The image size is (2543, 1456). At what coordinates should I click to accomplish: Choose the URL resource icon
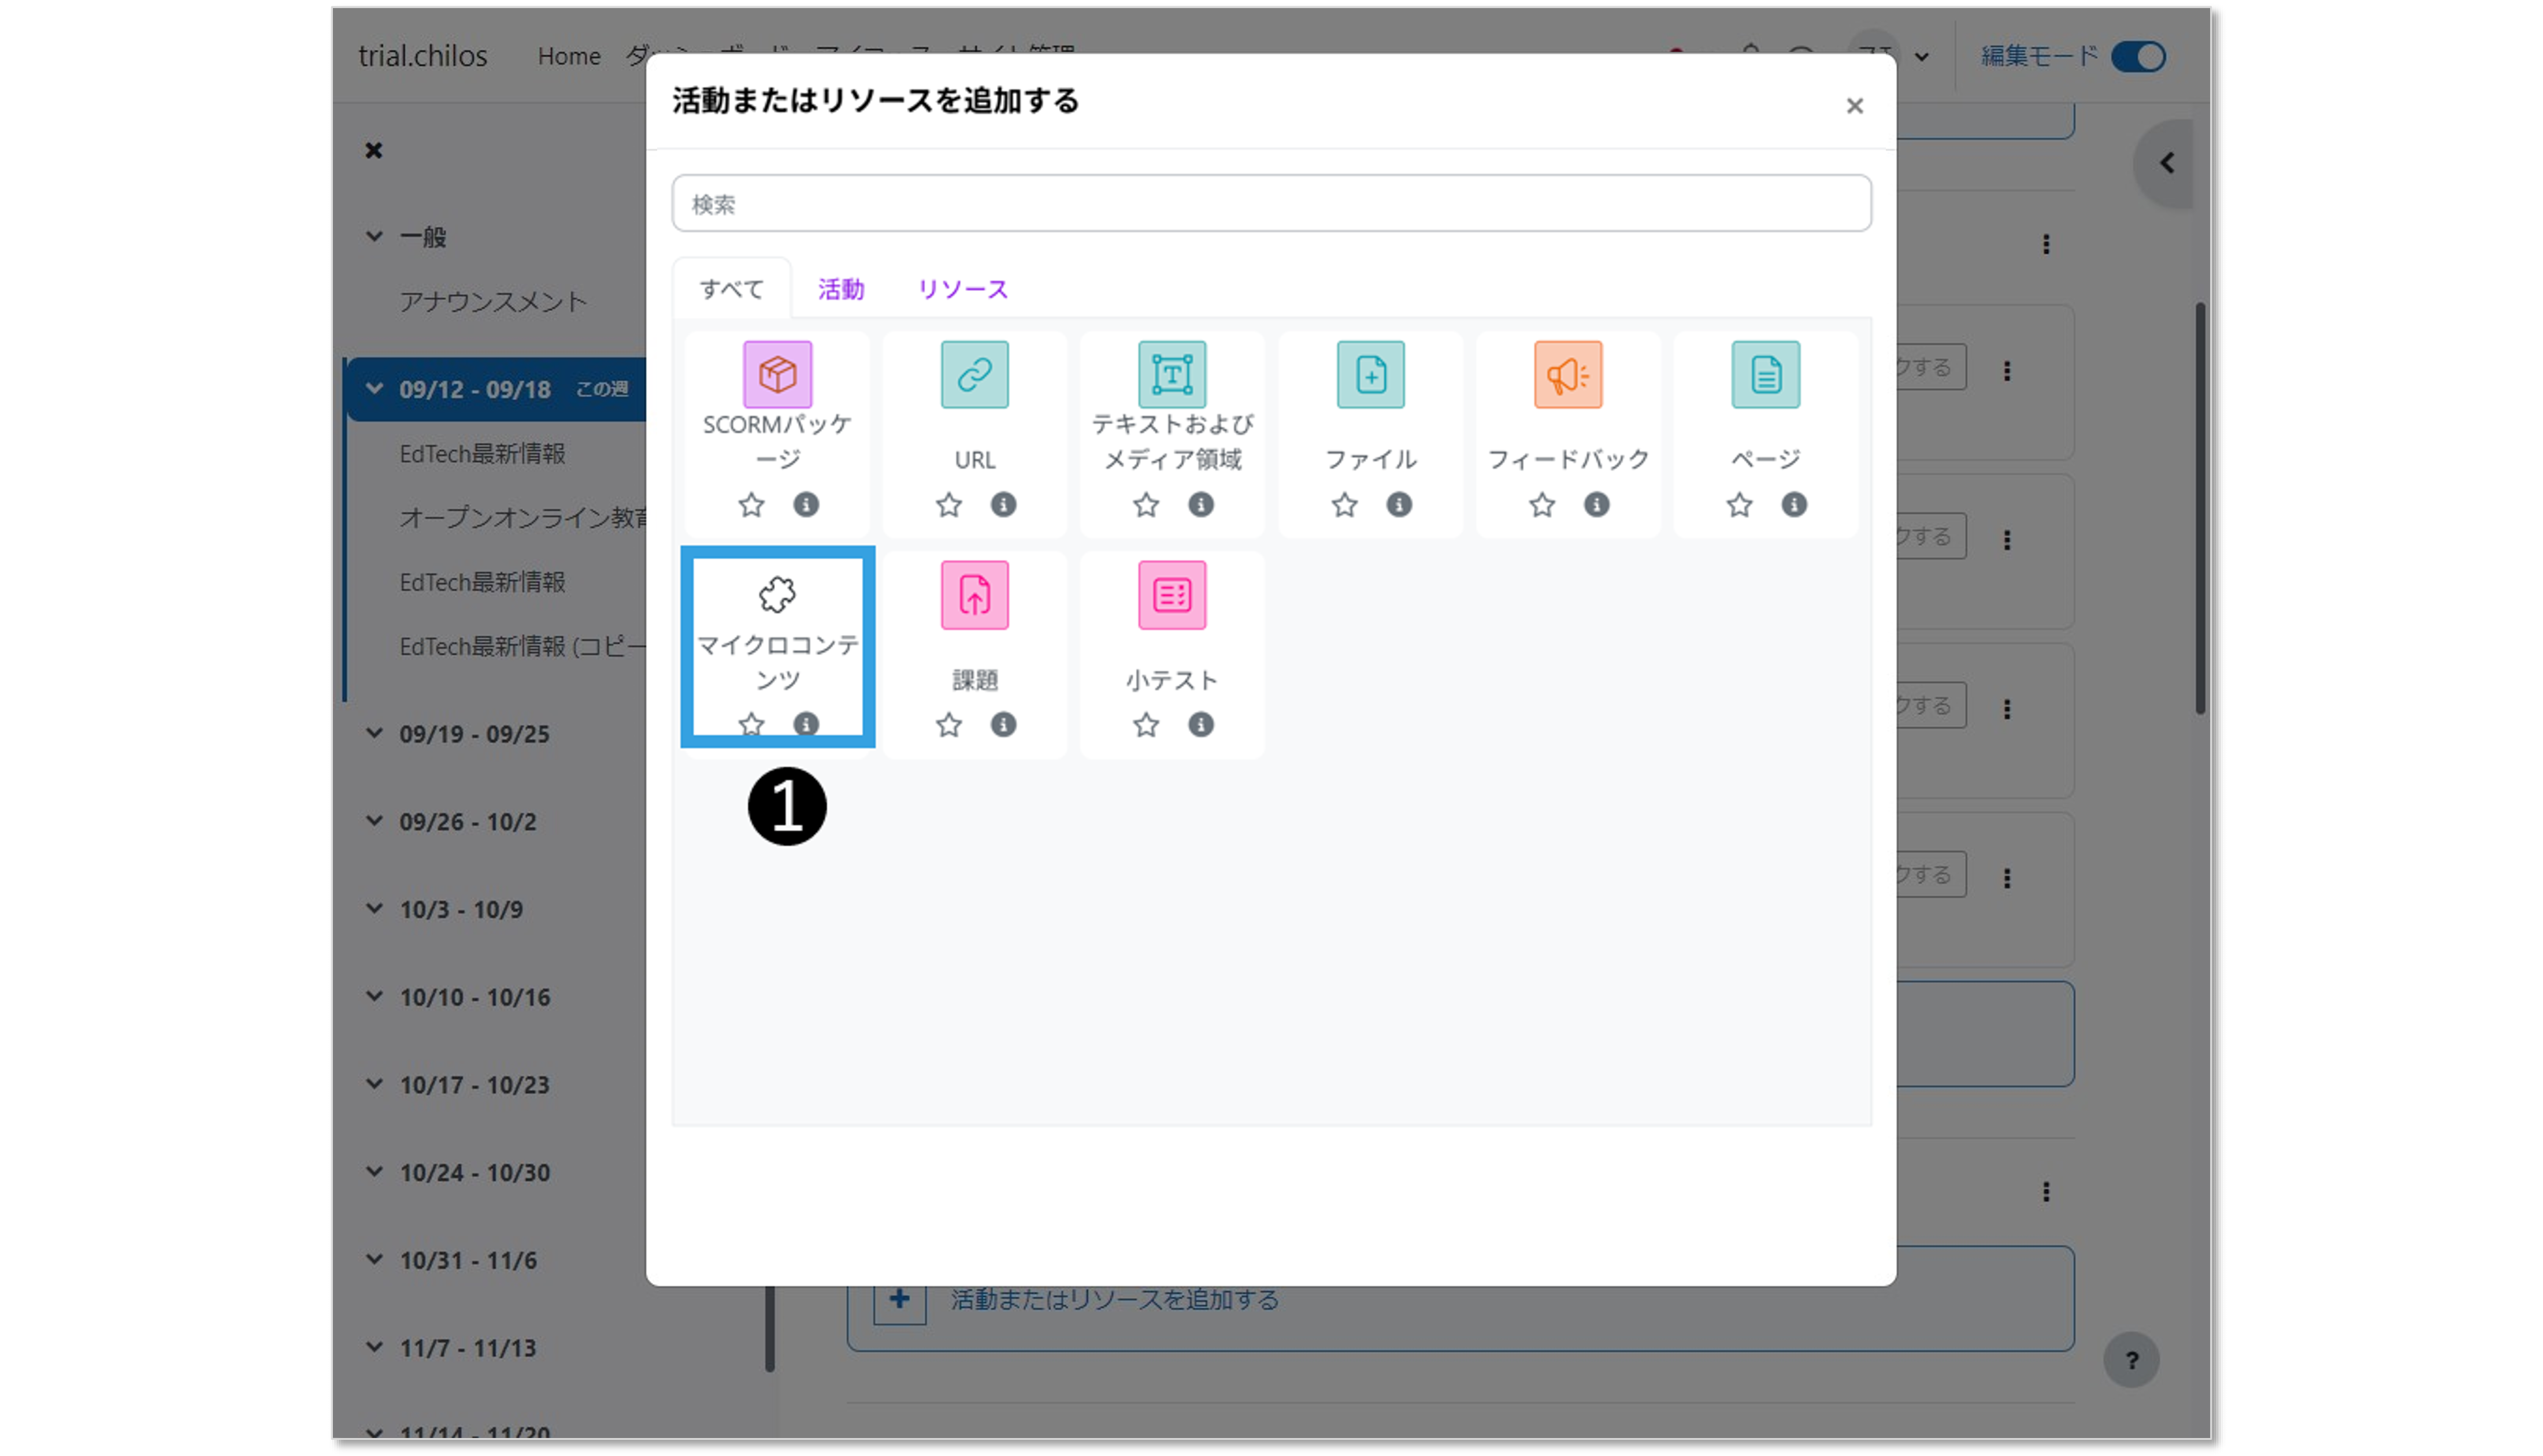974,375
